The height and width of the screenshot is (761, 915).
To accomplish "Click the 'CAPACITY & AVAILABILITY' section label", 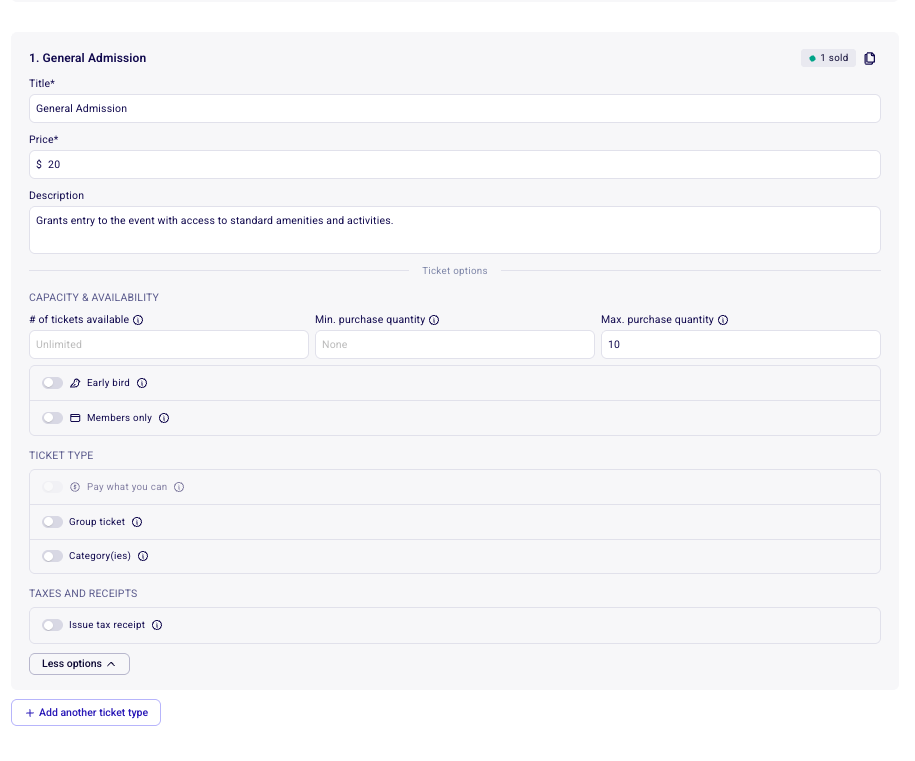I will point(94,298).
